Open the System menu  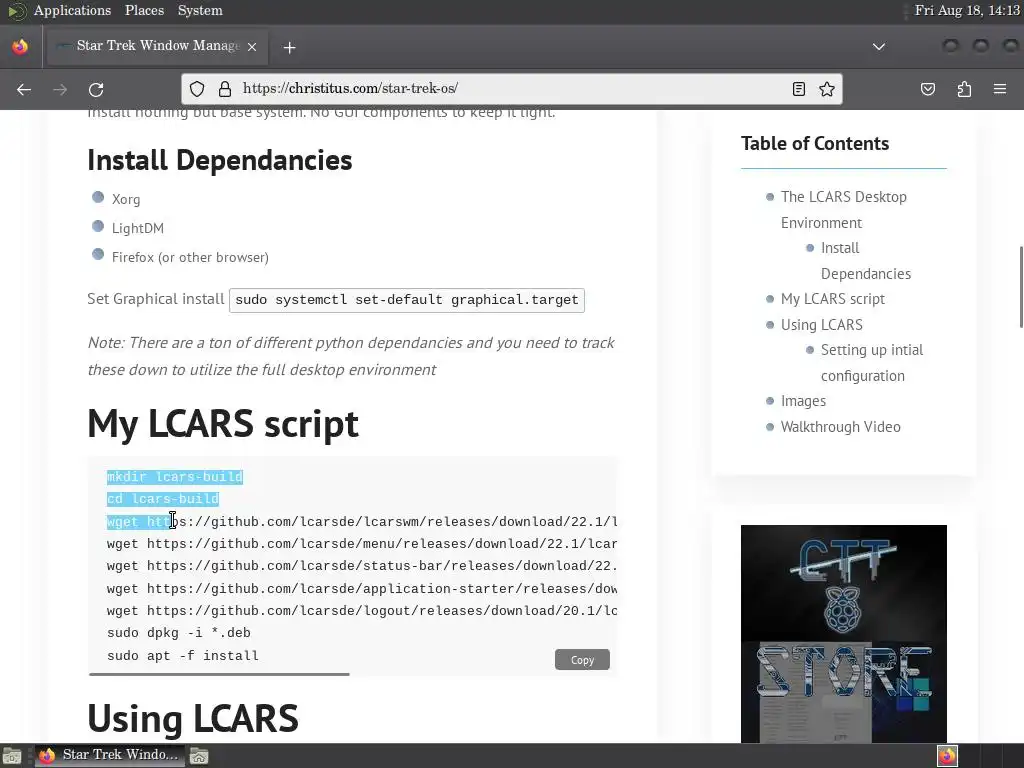[200, 10]
